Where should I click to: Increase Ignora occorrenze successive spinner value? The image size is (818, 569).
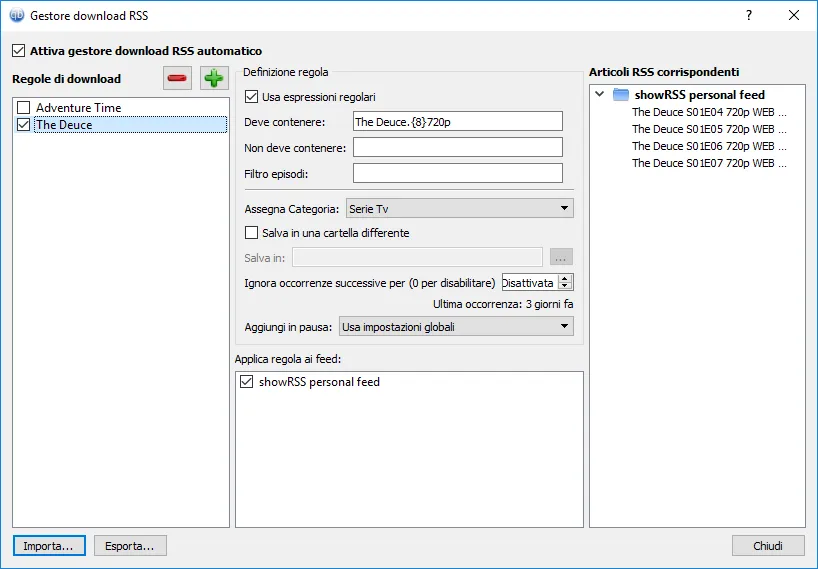[x=565, y=279]
